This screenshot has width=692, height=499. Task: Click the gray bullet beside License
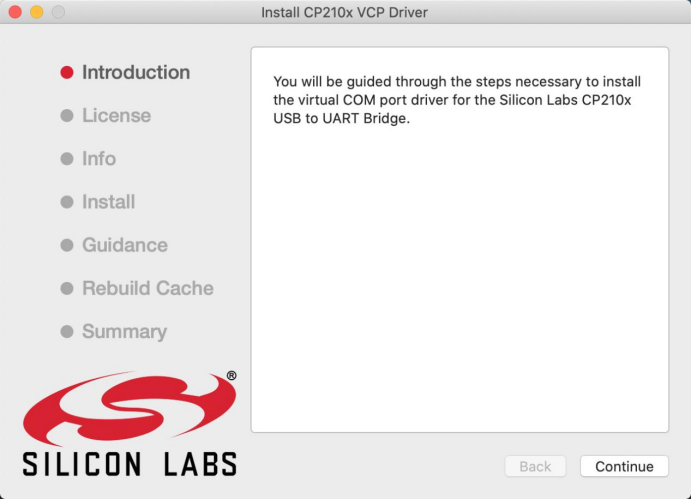(67, 116)
